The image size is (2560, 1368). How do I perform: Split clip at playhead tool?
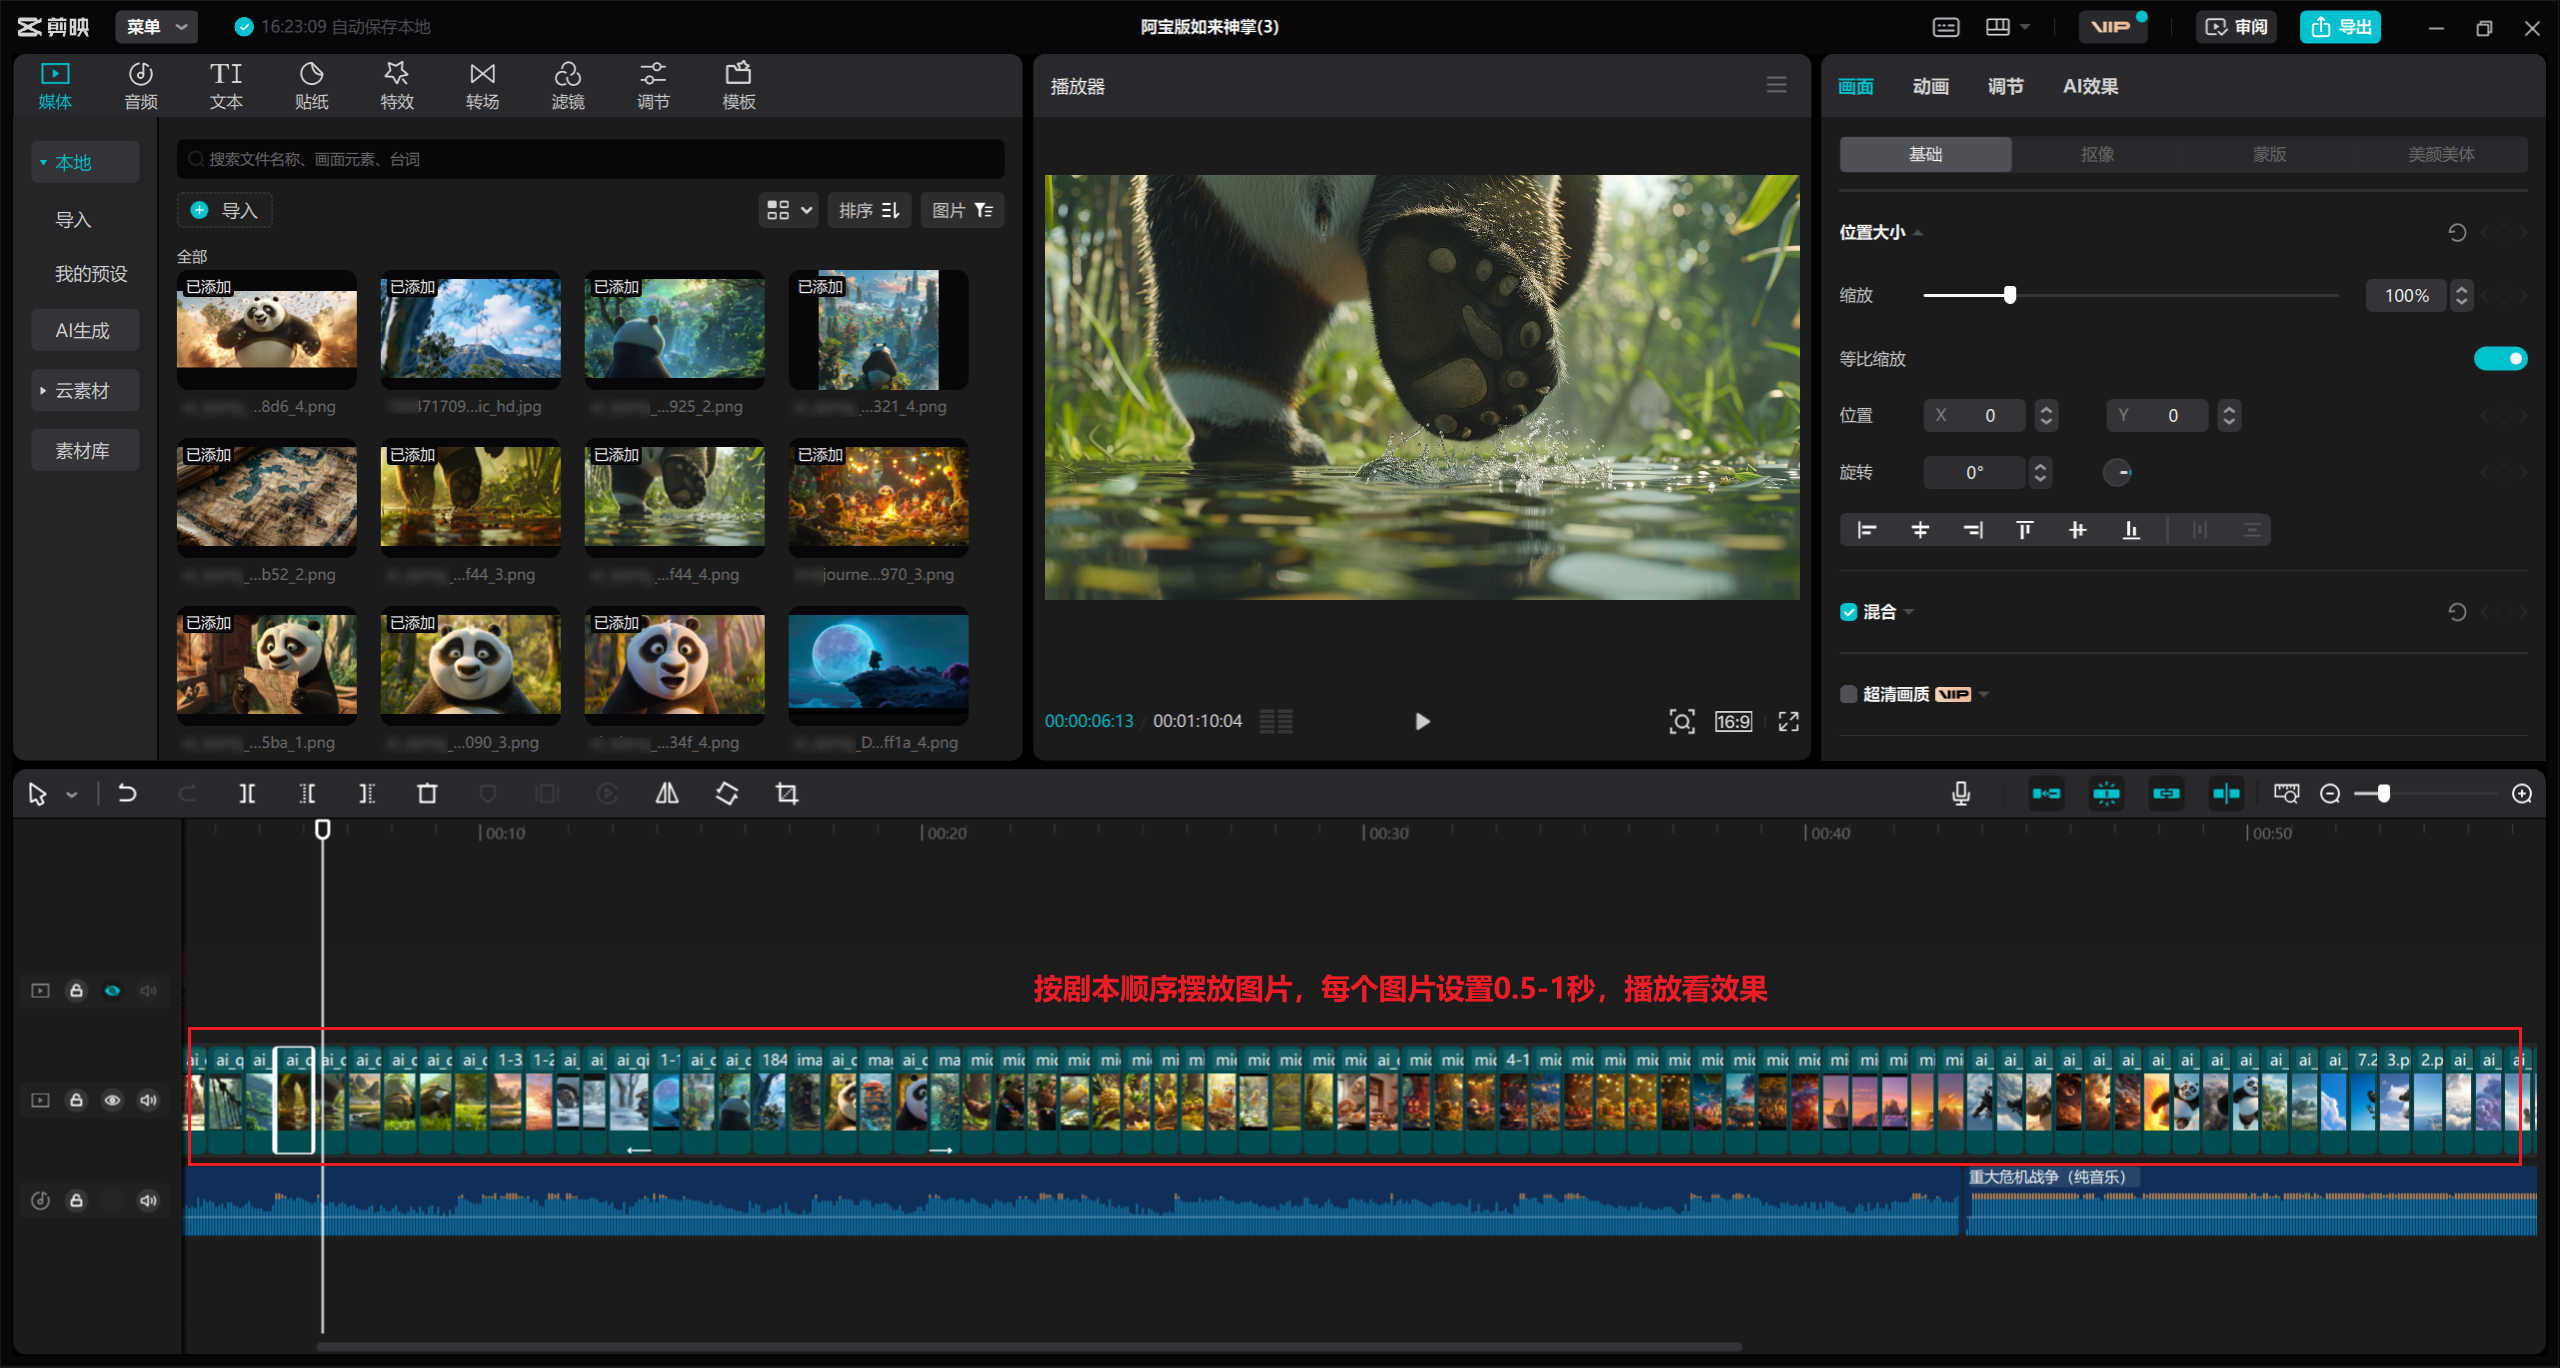247,794
